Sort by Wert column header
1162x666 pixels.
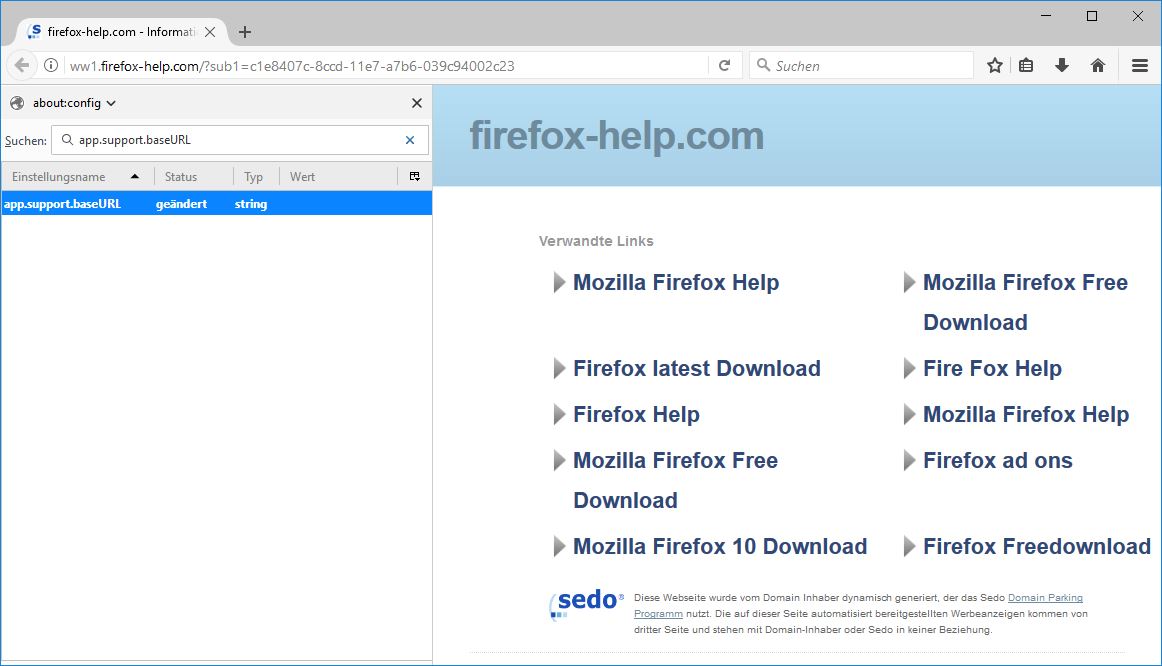tap(339, 176)
